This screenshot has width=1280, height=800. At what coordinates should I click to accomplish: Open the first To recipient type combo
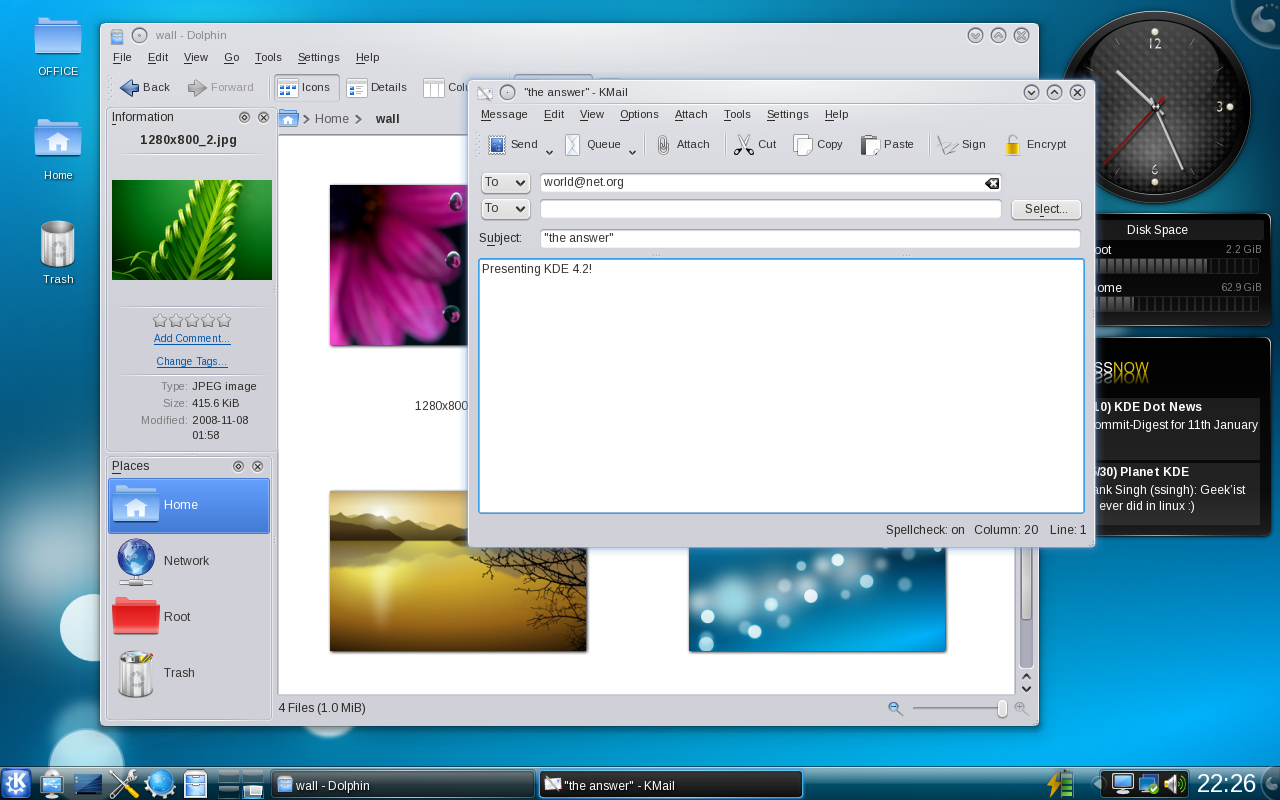[505, 182]
